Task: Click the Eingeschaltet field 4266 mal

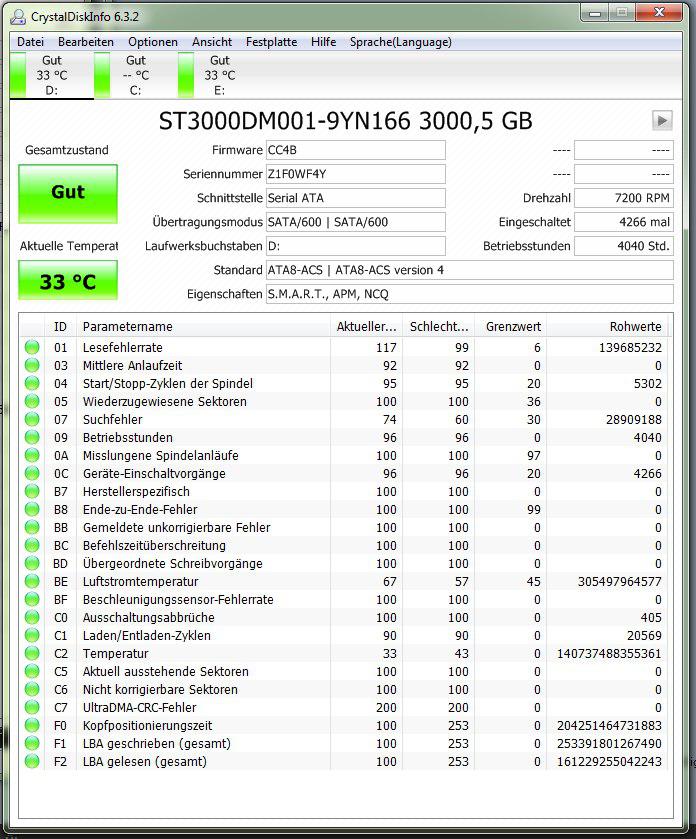Action: tap(624, 222)
